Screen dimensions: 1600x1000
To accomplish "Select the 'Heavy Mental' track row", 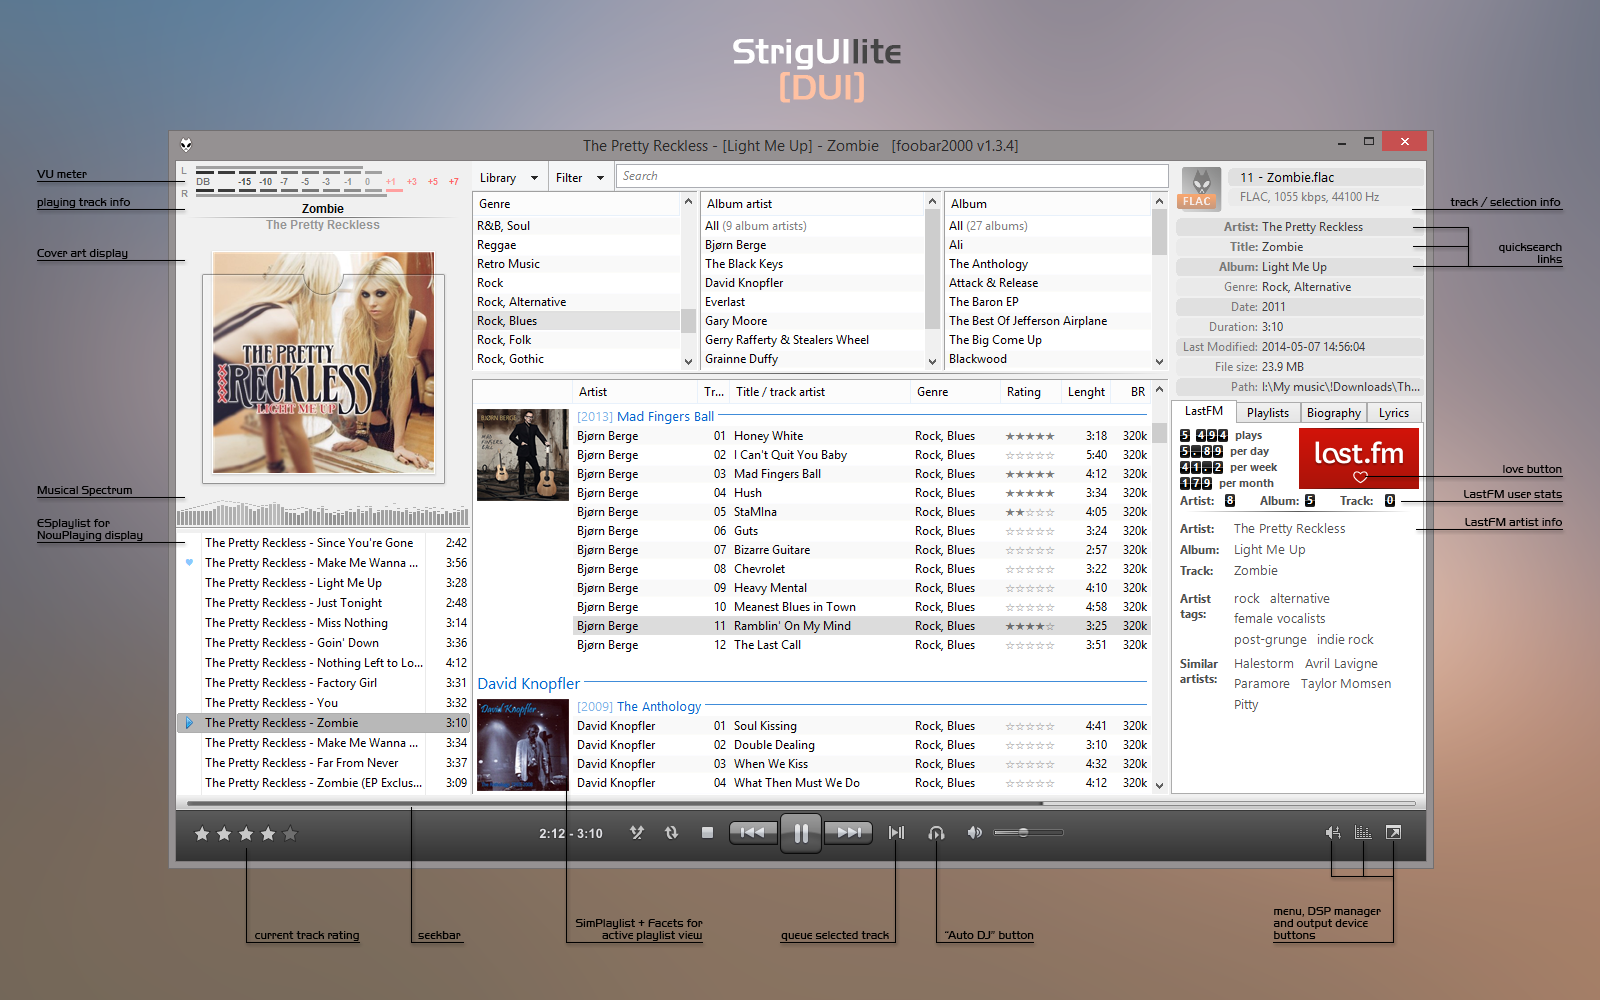I will pyautogui.click(x=862, y=588).
